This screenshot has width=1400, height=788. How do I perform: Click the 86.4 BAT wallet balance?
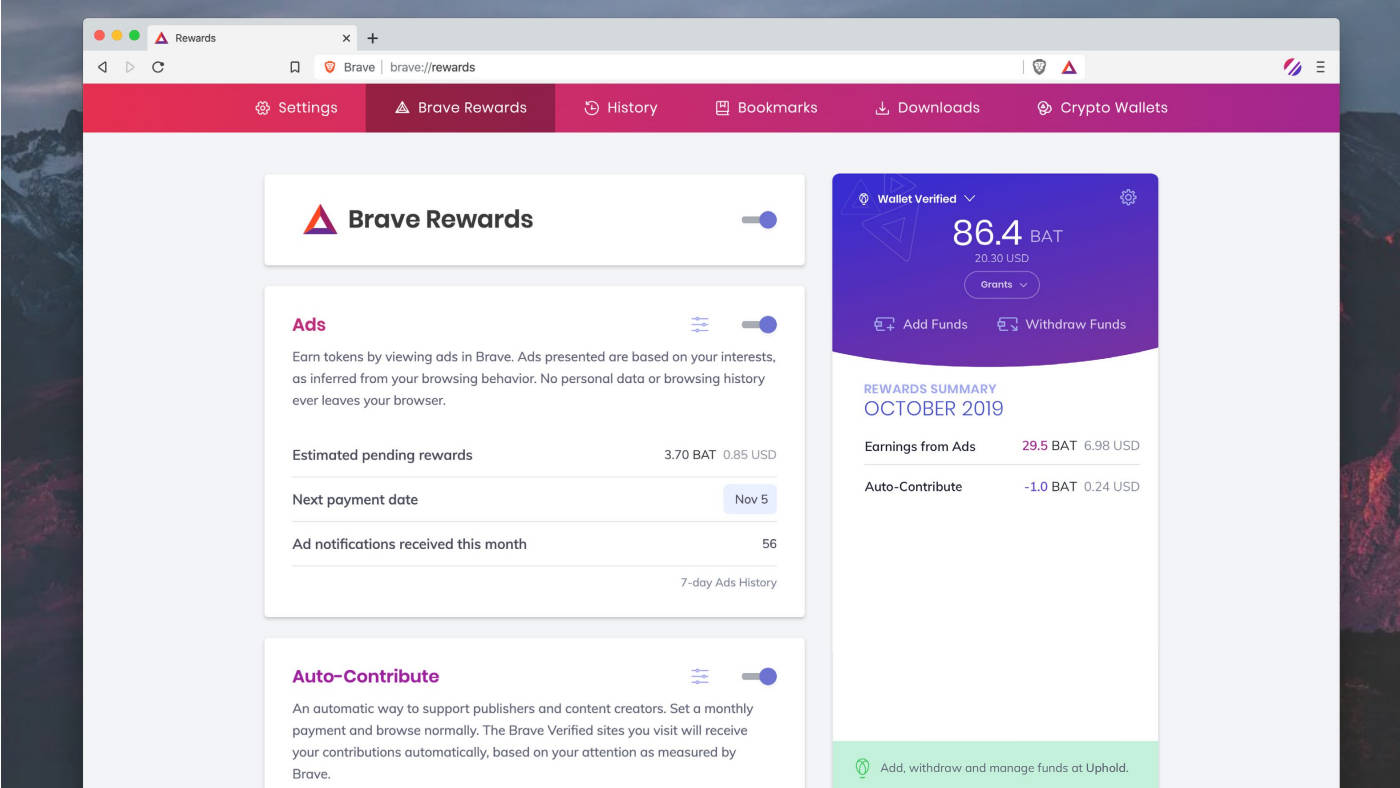click(1007, 233)
